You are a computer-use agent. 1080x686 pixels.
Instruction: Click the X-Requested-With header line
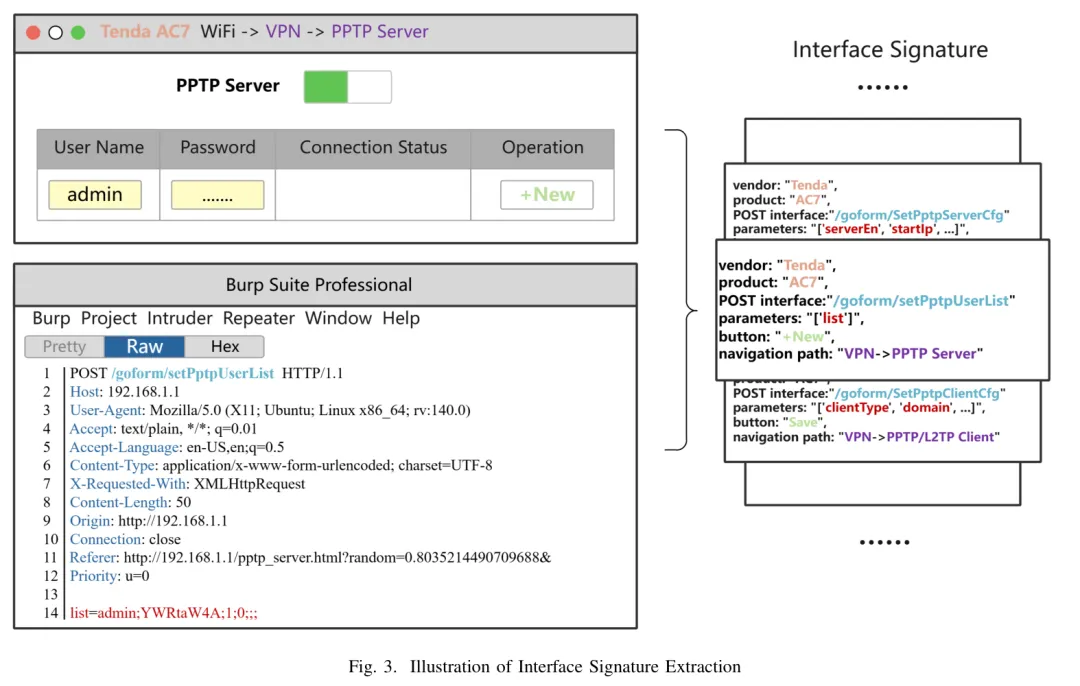click(187, 484)
